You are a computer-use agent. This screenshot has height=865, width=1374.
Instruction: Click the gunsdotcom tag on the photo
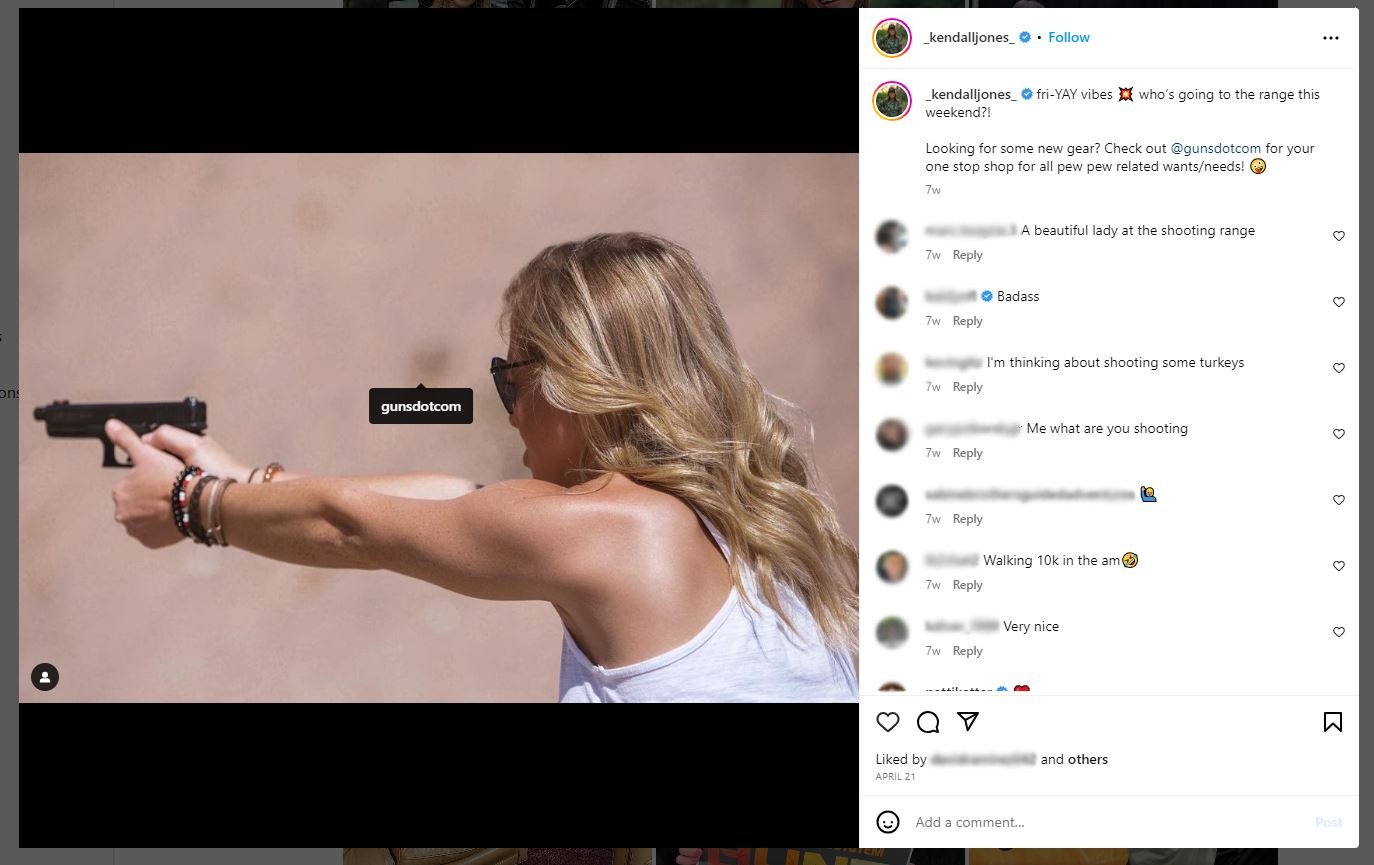pos(421,406)
